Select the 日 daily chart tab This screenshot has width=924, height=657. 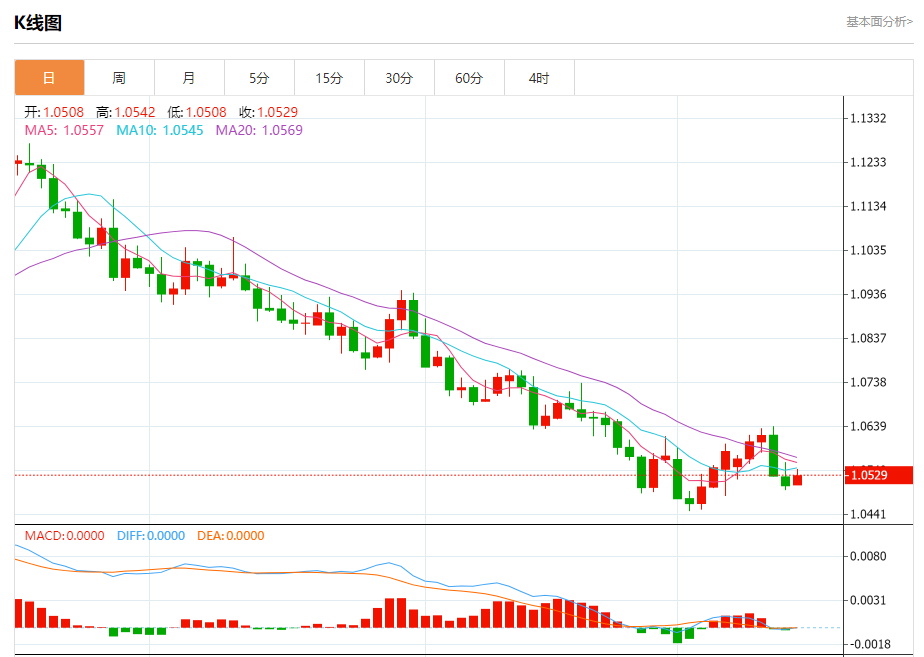tap(50, 78)
